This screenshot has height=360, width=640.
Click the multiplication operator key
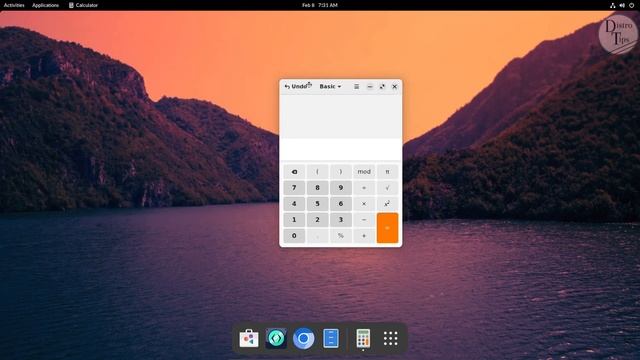pyautogui.click(x=364, y=204)
